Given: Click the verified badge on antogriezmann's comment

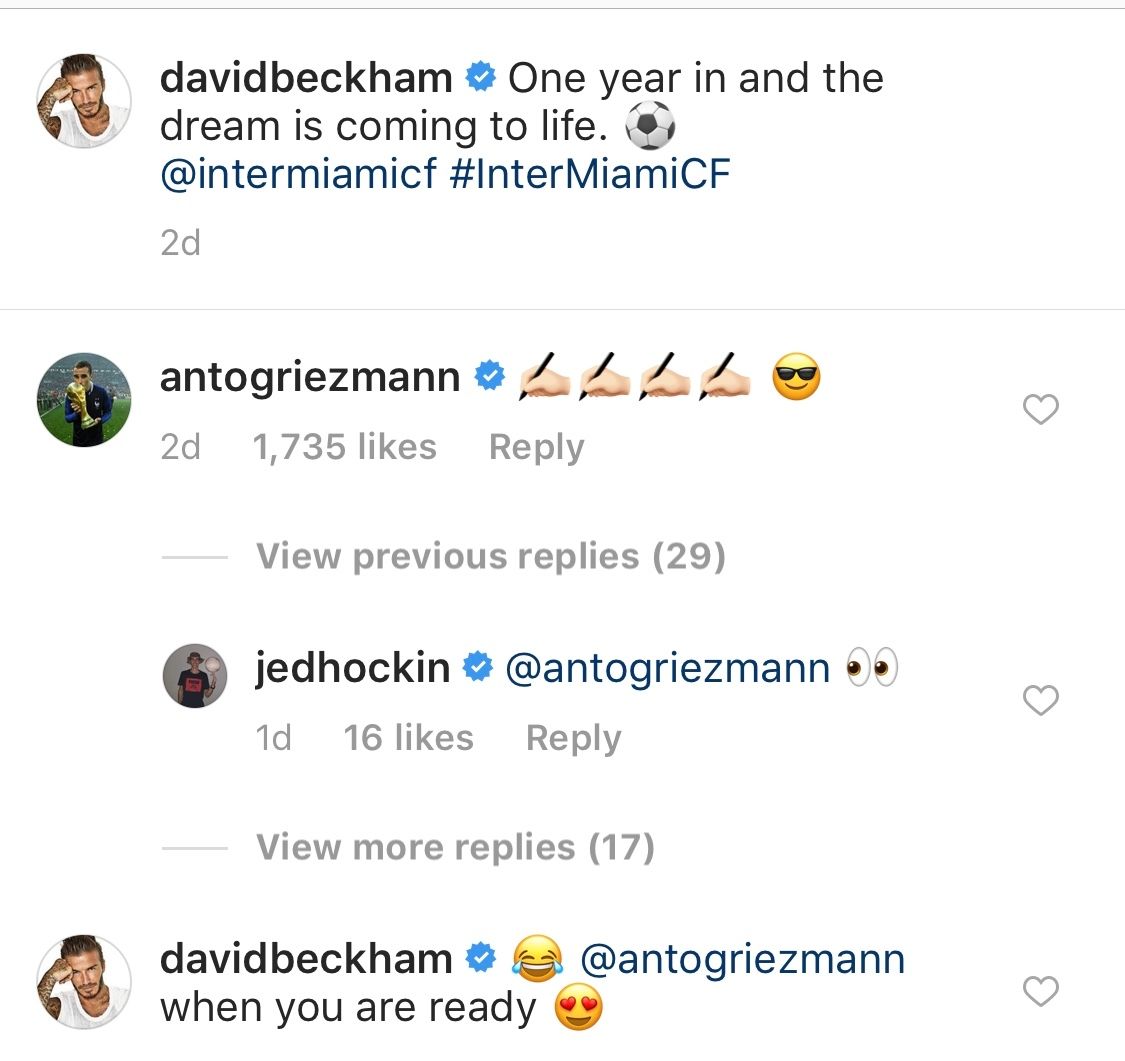Looking at the screenshot, I should point(489,377).
